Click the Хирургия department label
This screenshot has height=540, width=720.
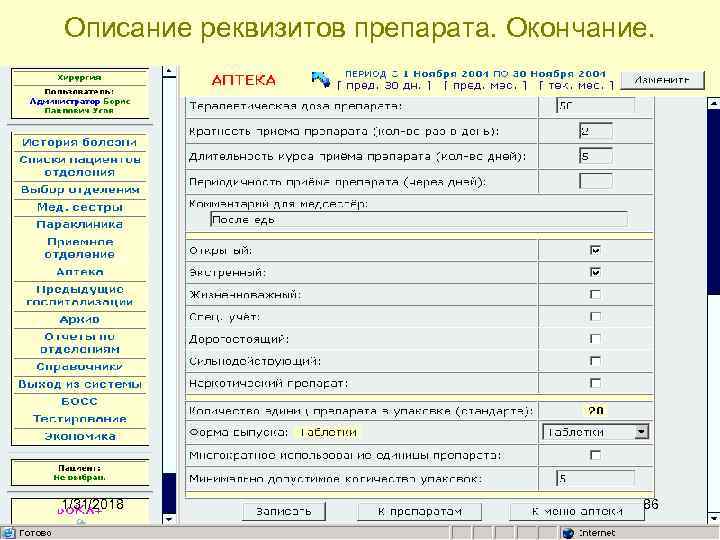click(79, 78)
